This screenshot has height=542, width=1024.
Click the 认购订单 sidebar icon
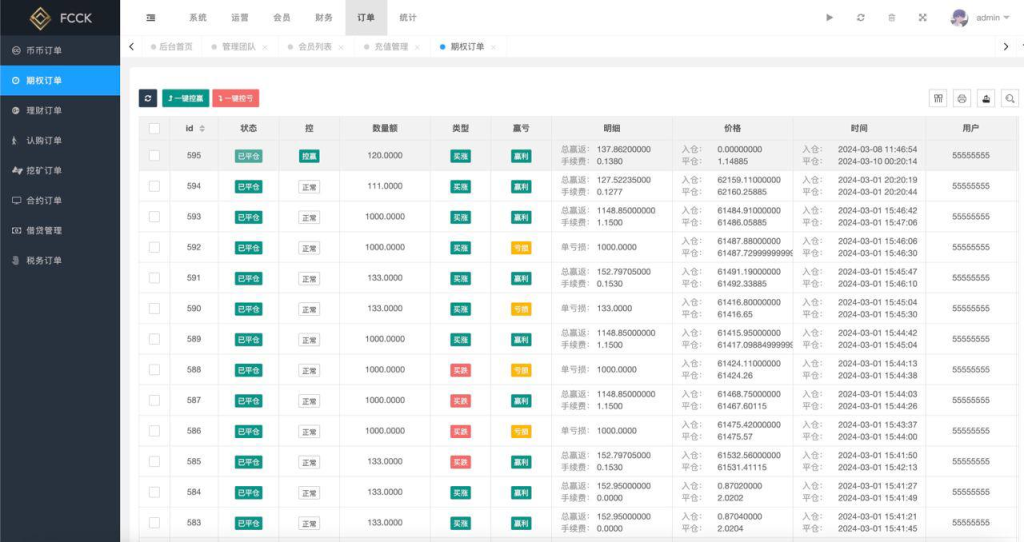click(x=15, y=140)
